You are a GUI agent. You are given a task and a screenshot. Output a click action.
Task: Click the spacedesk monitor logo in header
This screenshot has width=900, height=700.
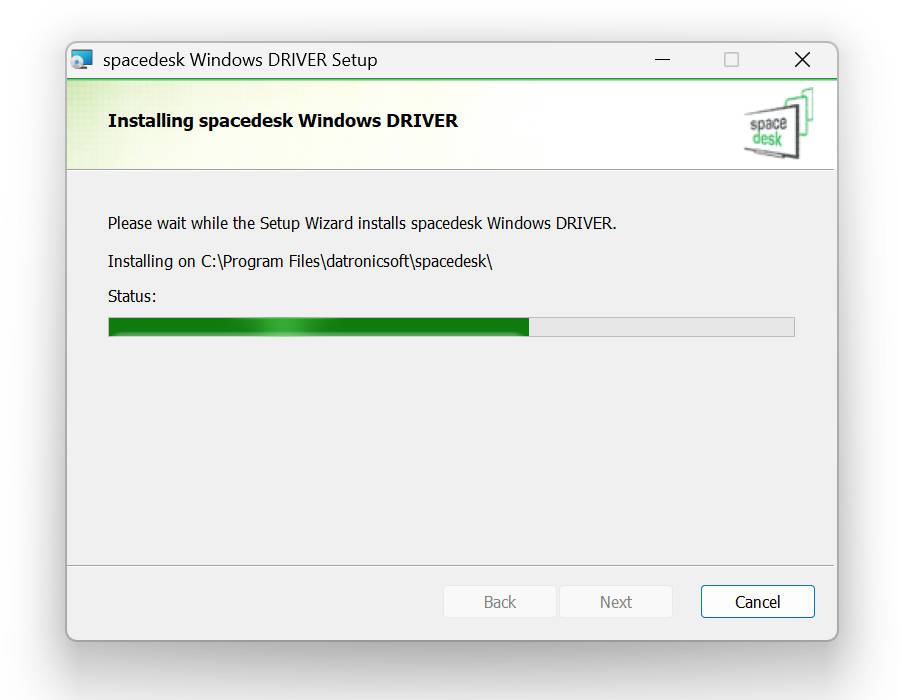point(778,123)
